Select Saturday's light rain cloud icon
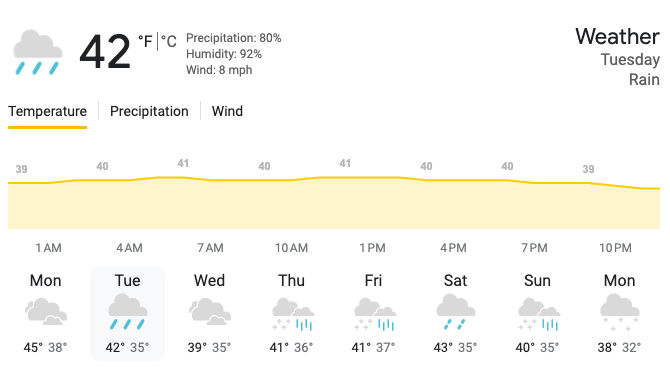Image resolution: width=670 pixels, height=378 pixels. (455, 311)
